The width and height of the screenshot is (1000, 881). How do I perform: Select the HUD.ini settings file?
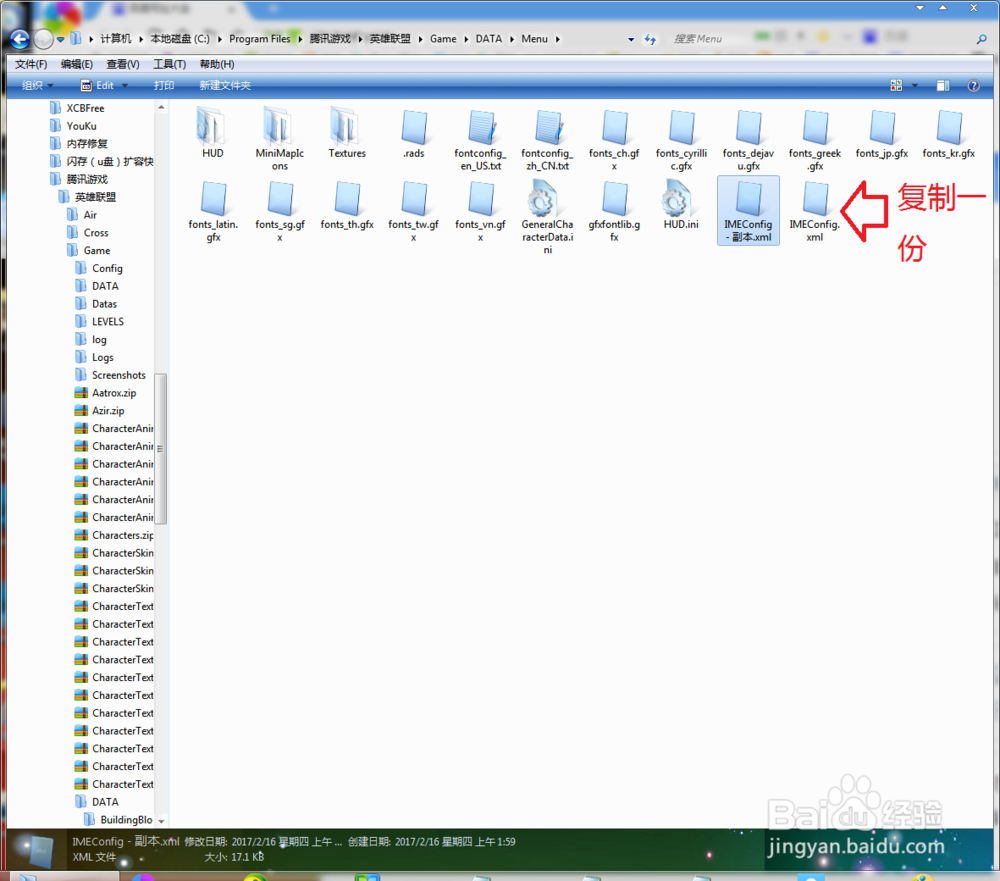pyautogui.click(x=681, y=204)
